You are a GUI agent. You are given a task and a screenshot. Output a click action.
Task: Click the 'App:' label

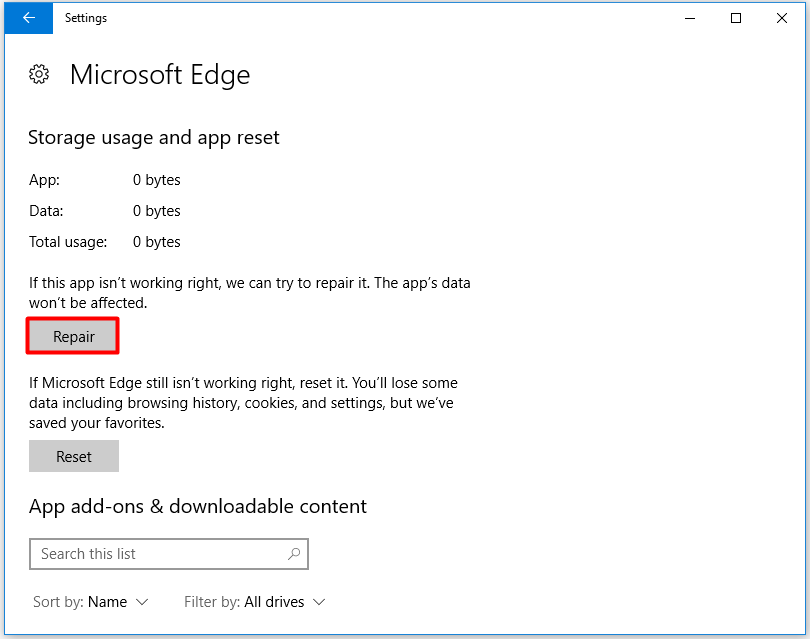pyautogui.click(x=44, y=180)
